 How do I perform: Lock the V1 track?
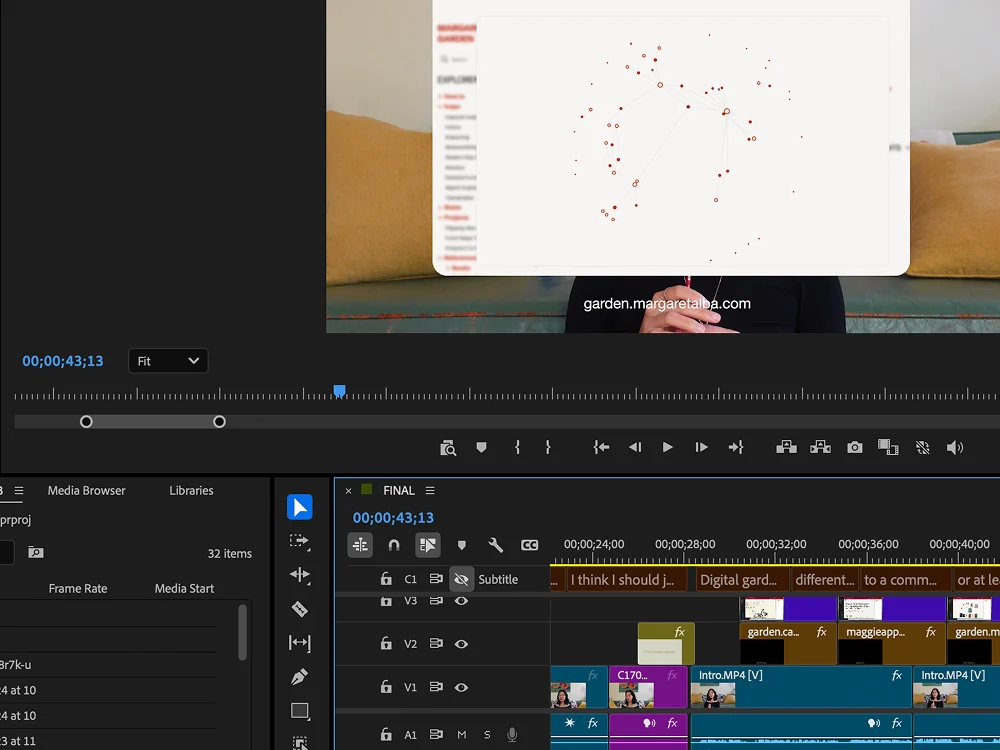[386, 687]
